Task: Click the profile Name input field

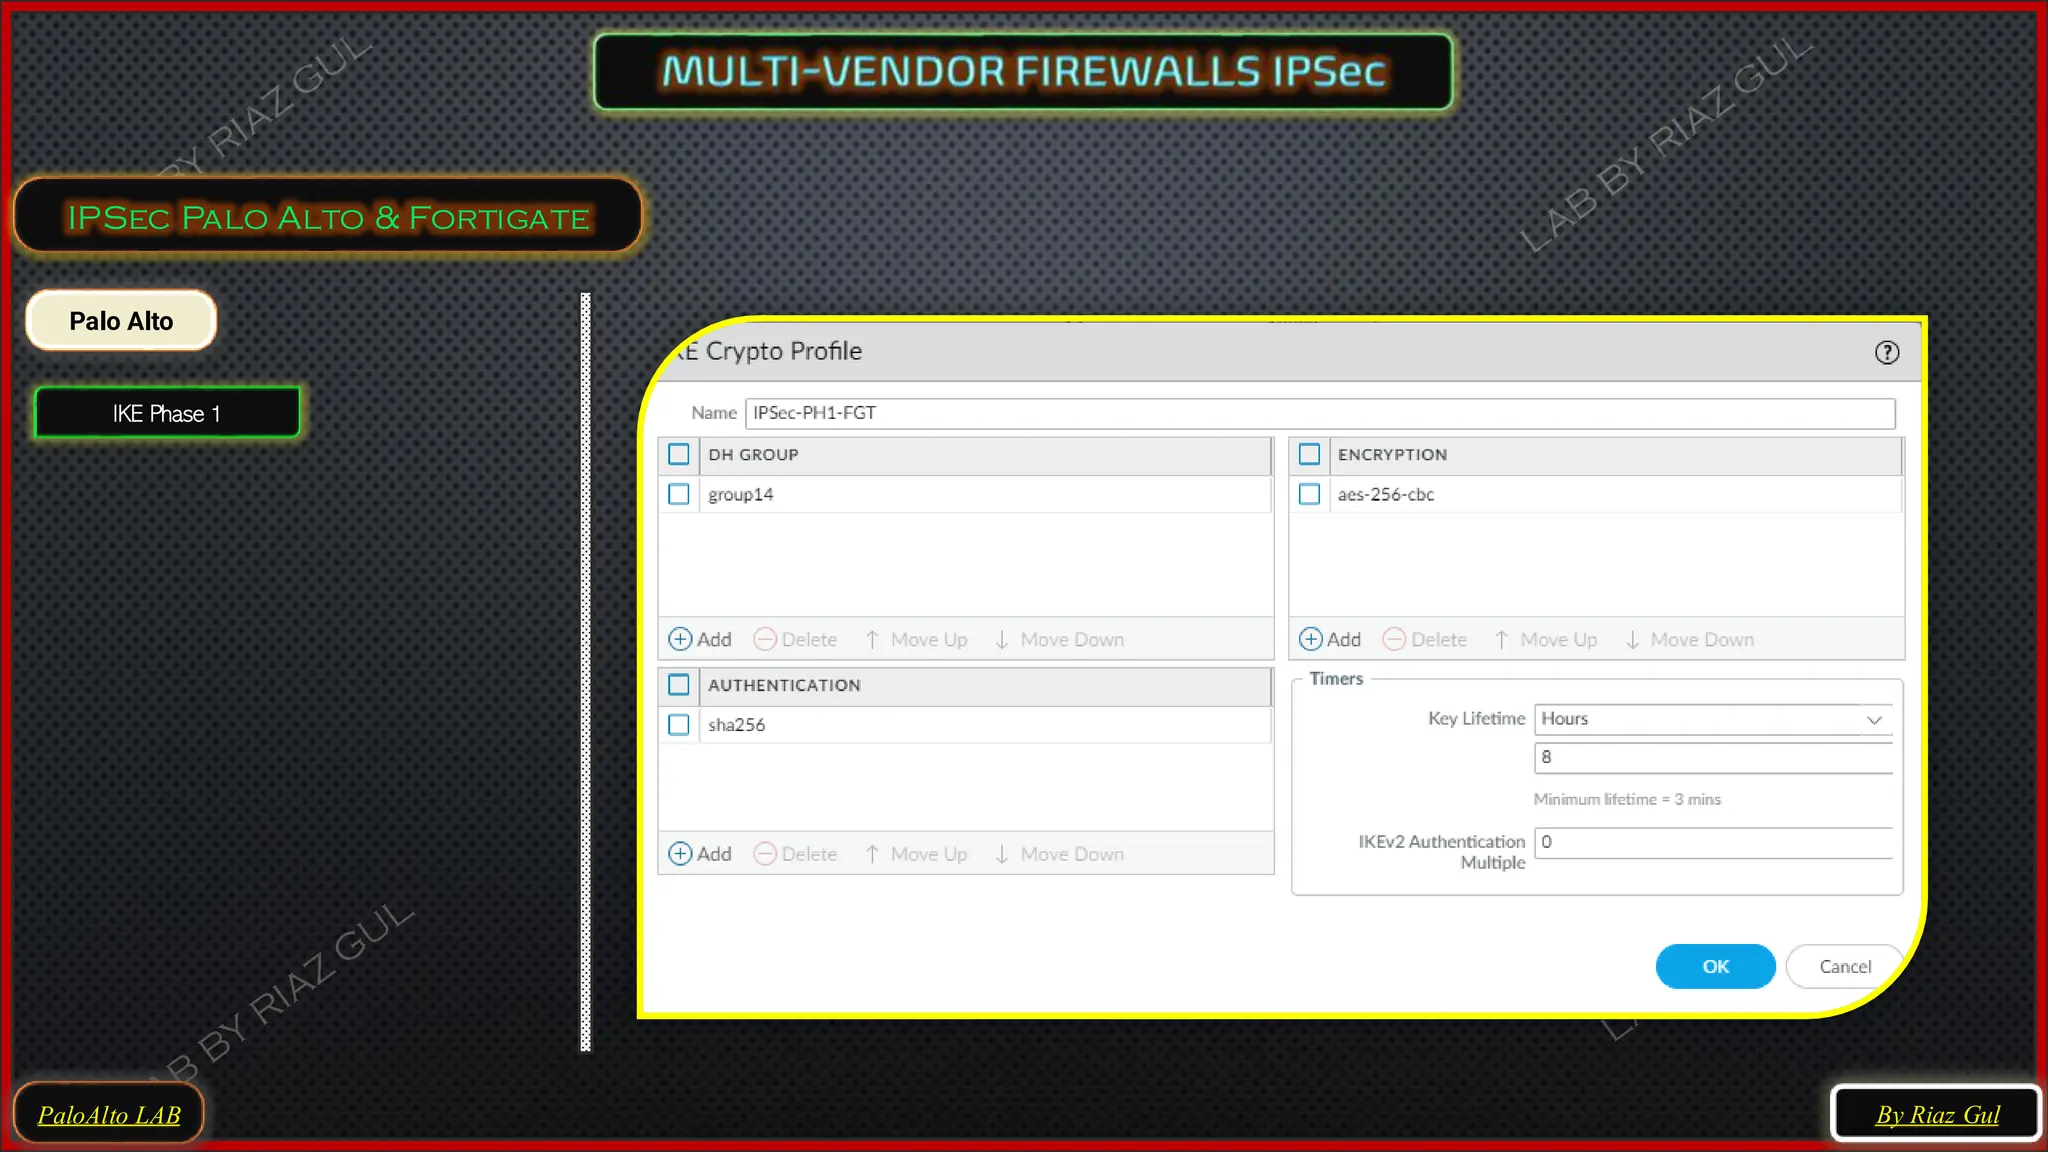Action: click(1318, 413)
